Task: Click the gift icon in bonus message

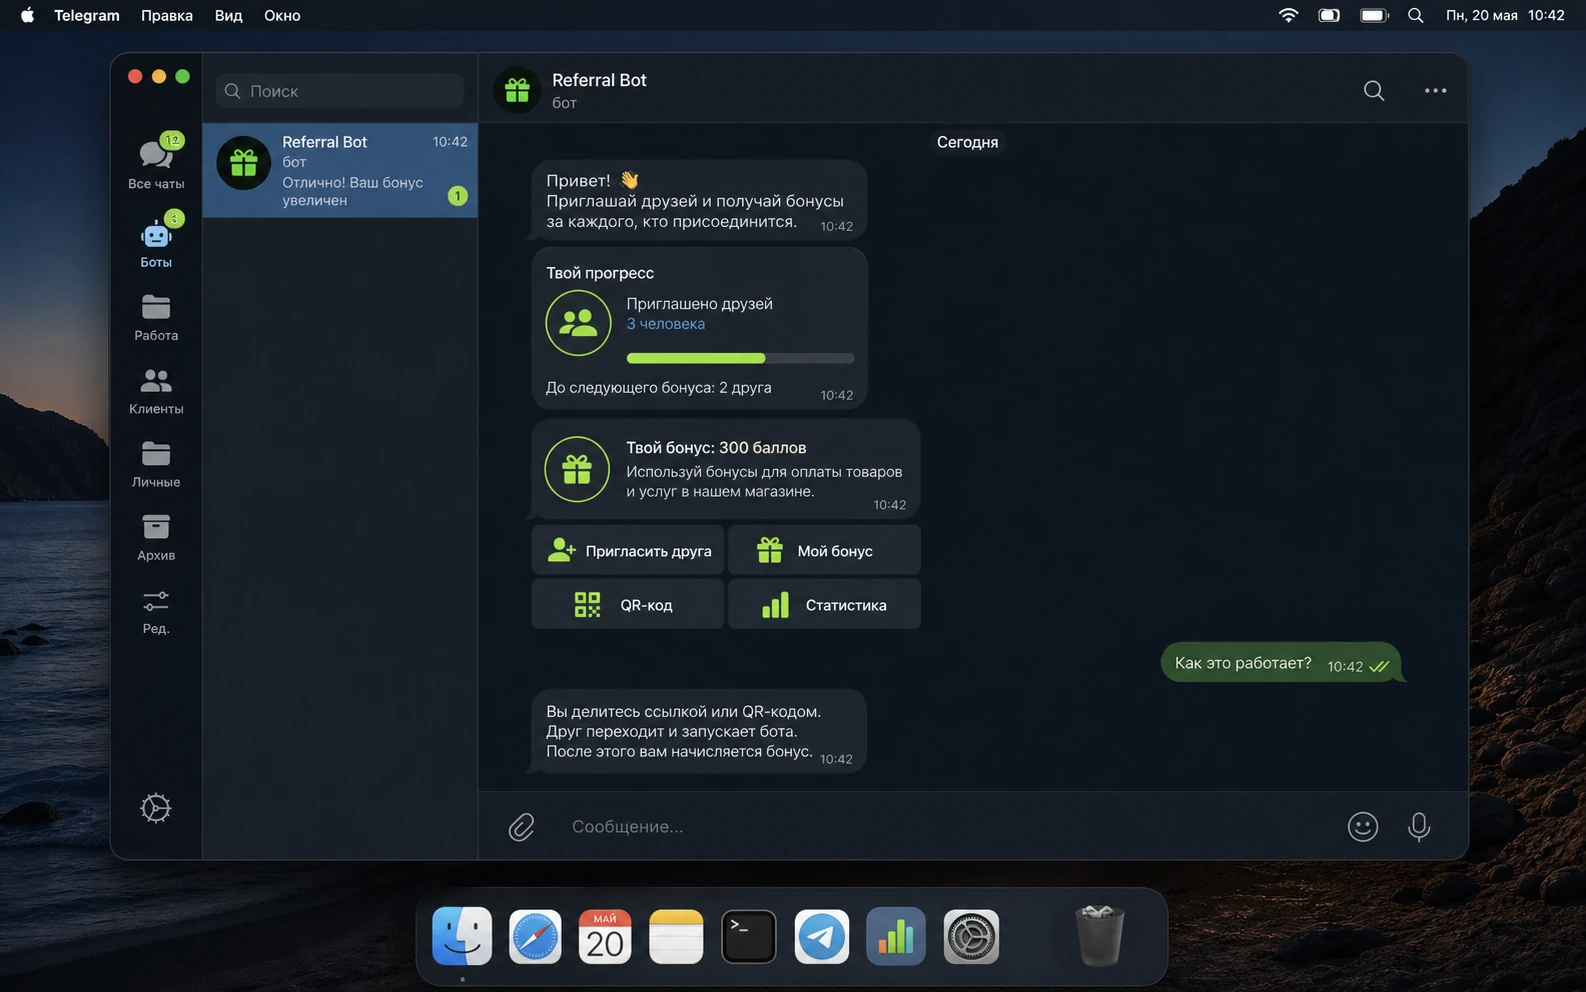Action: (577, 469)
